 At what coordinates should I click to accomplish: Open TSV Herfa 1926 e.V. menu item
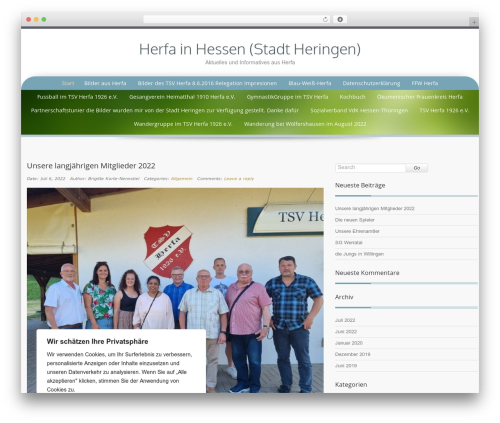tap(444, 110)
